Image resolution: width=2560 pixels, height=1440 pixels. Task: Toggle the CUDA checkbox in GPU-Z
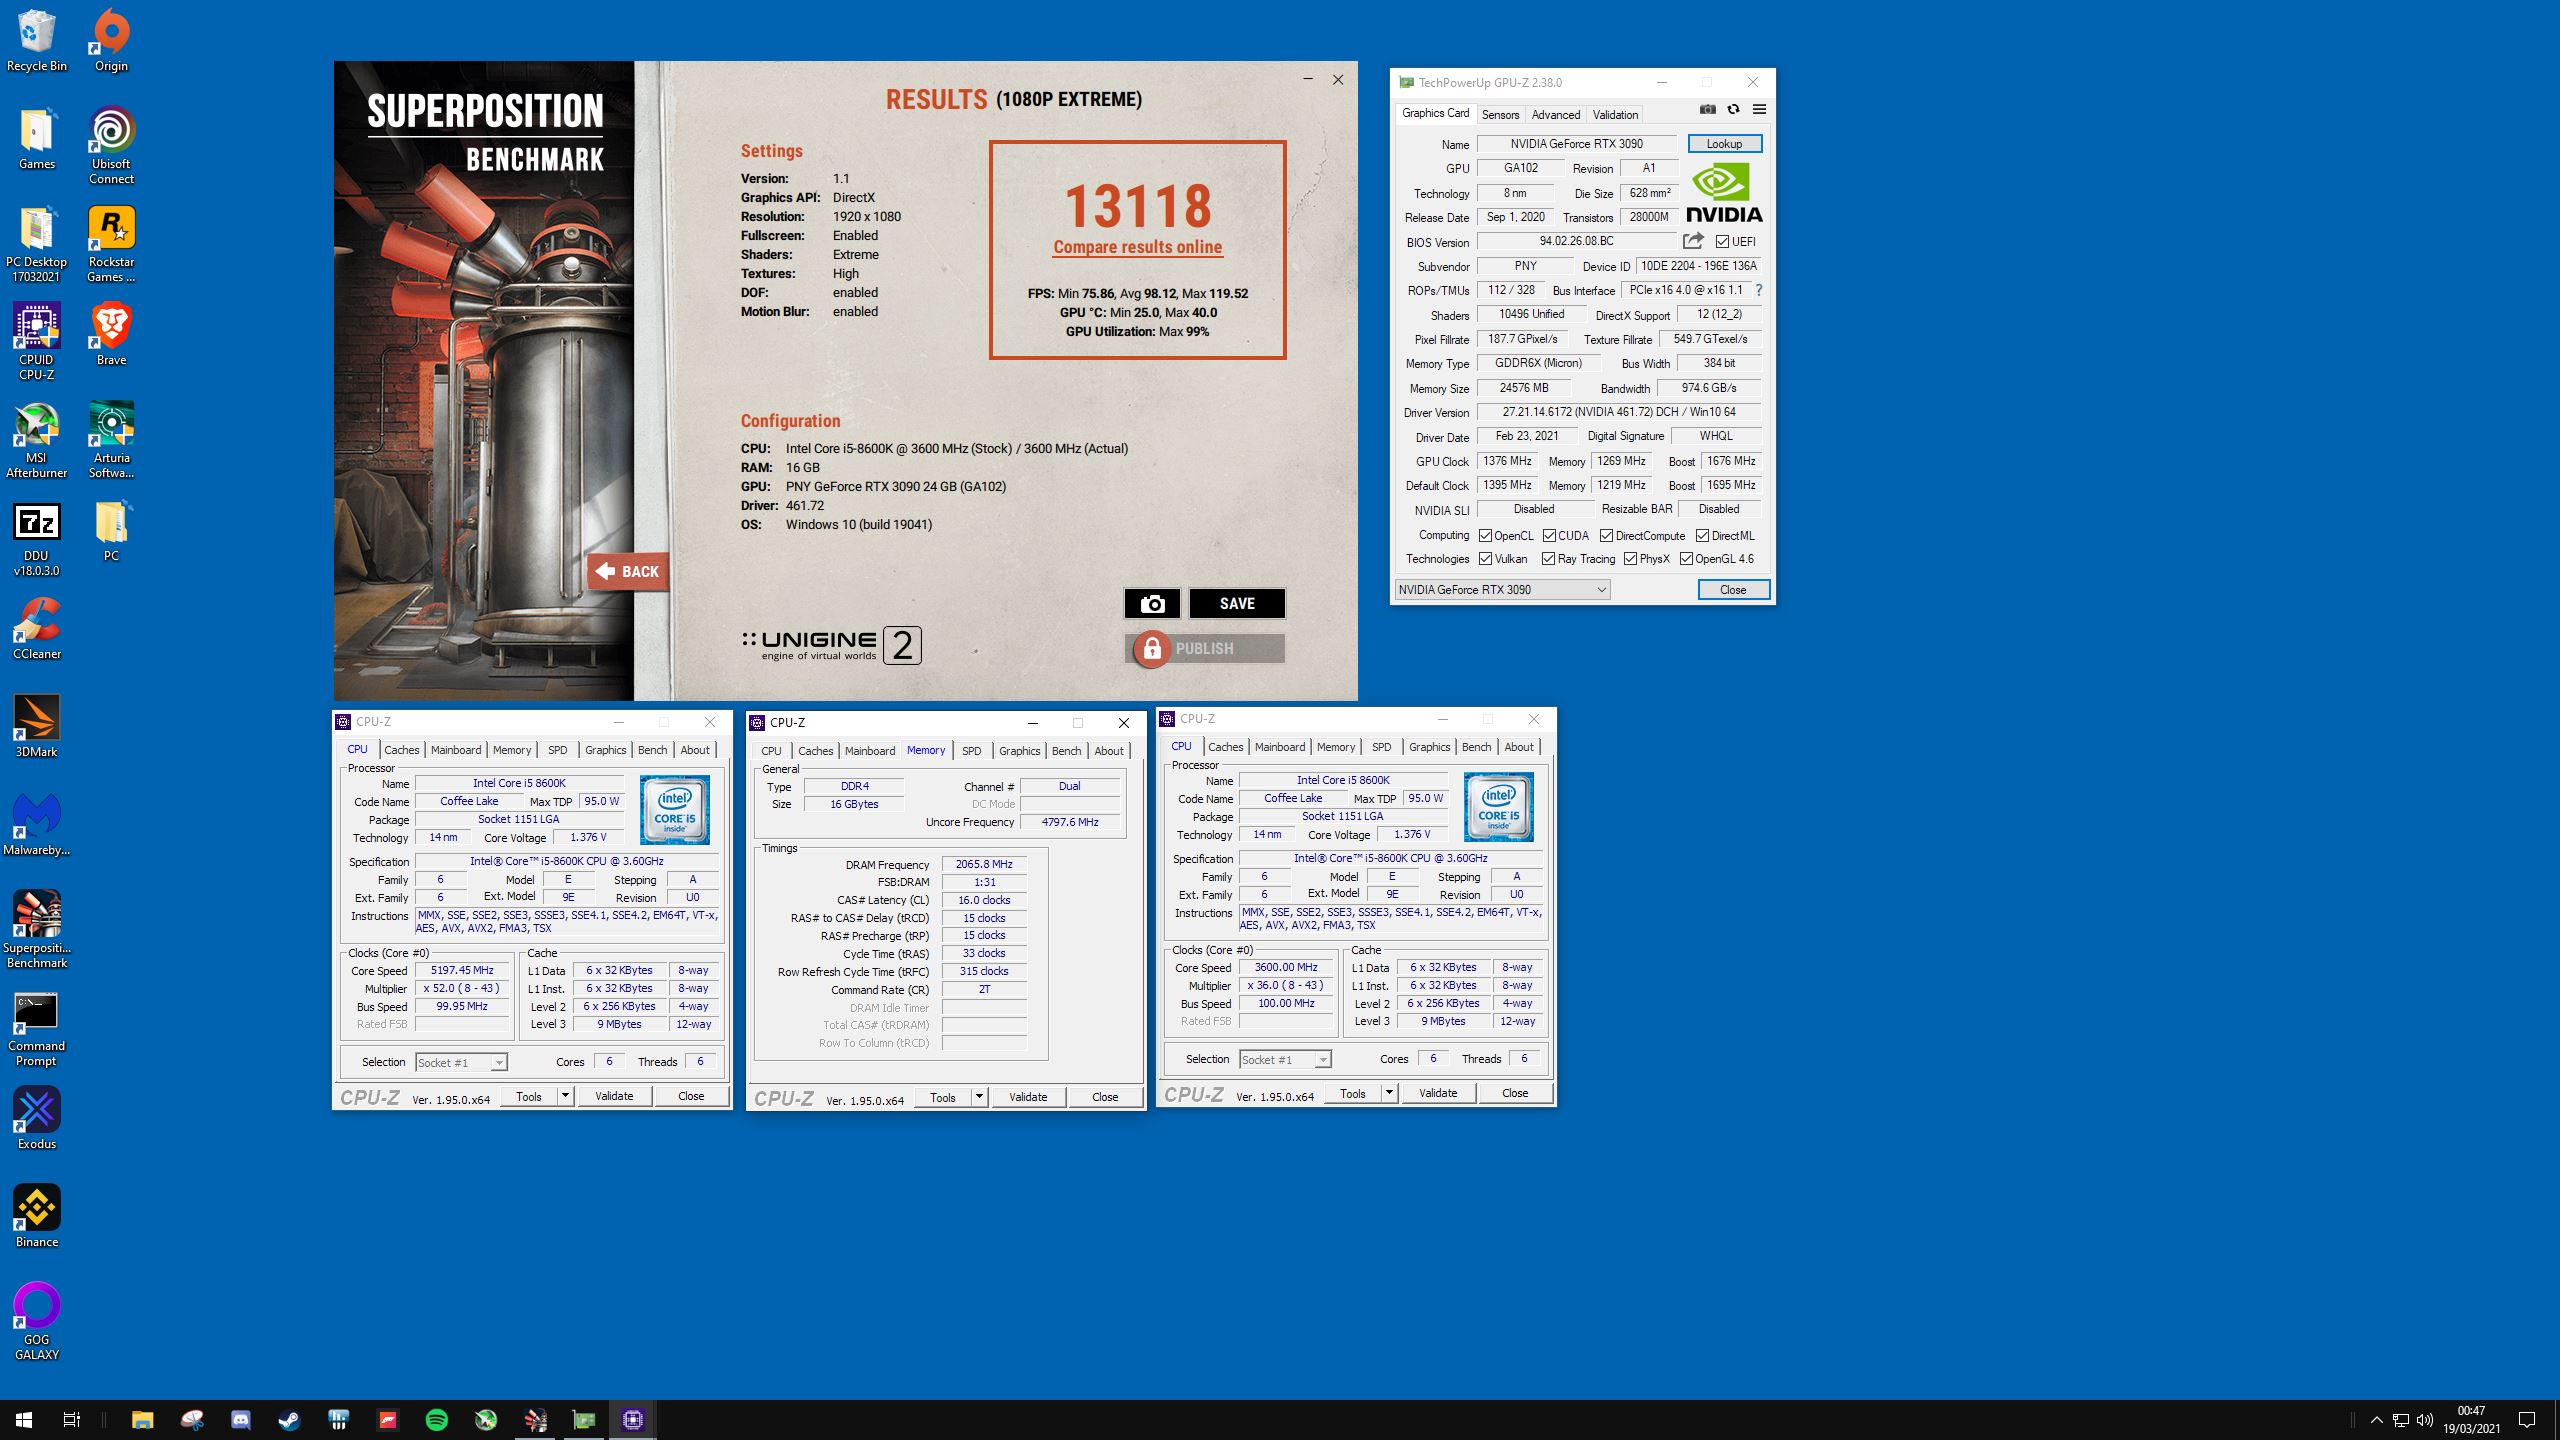(1549, 536)
